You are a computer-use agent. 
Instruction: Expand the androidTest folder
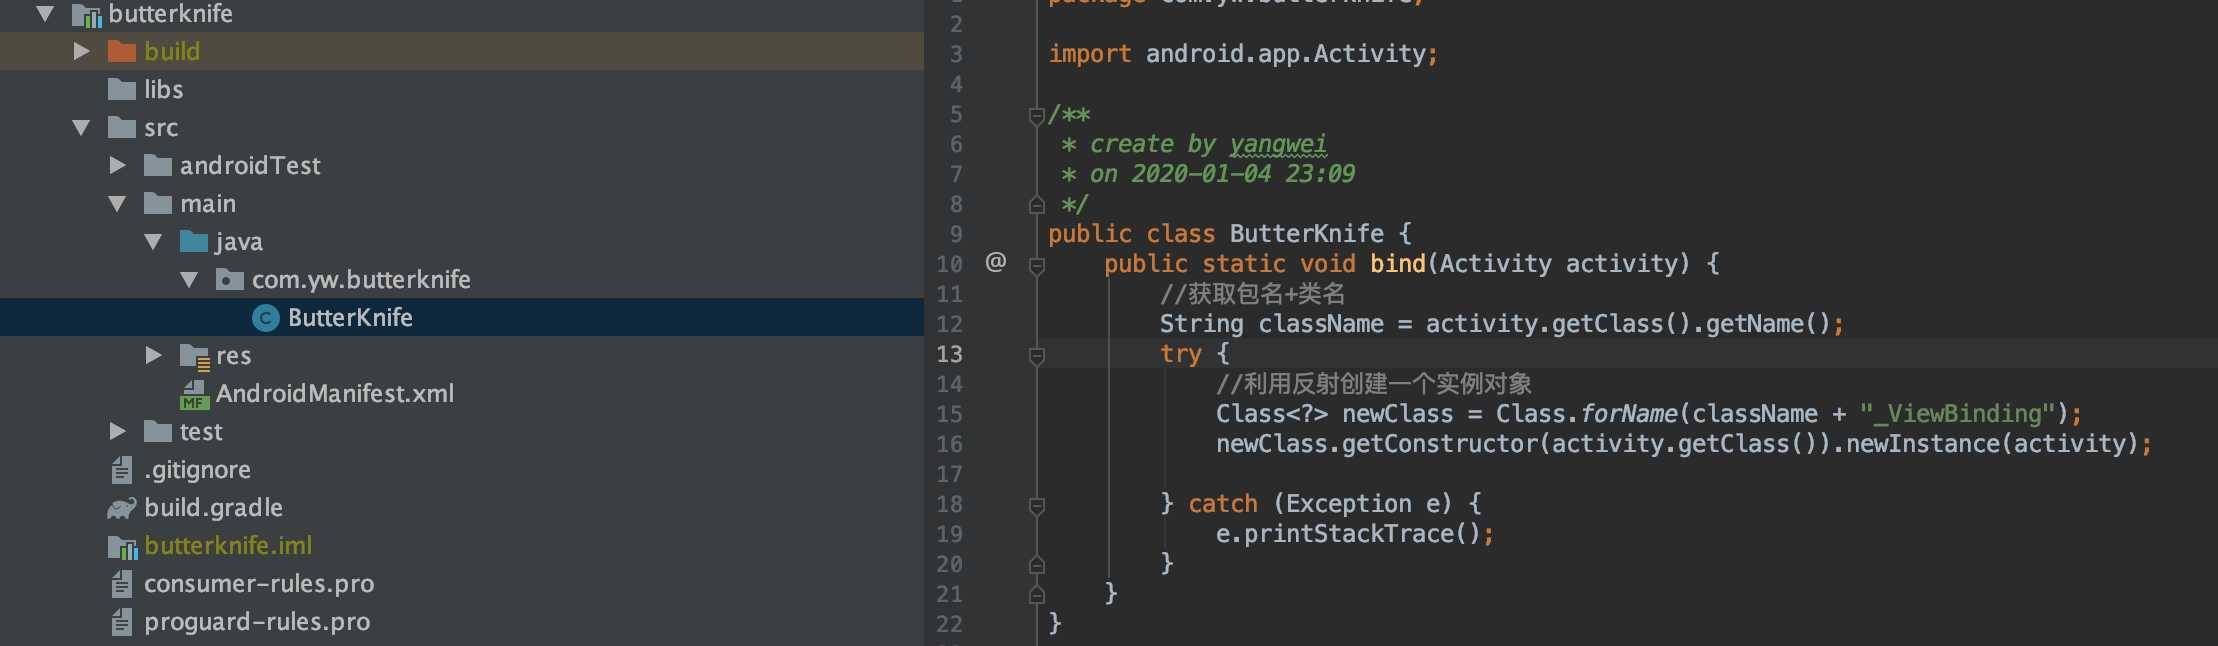(118, 165)
